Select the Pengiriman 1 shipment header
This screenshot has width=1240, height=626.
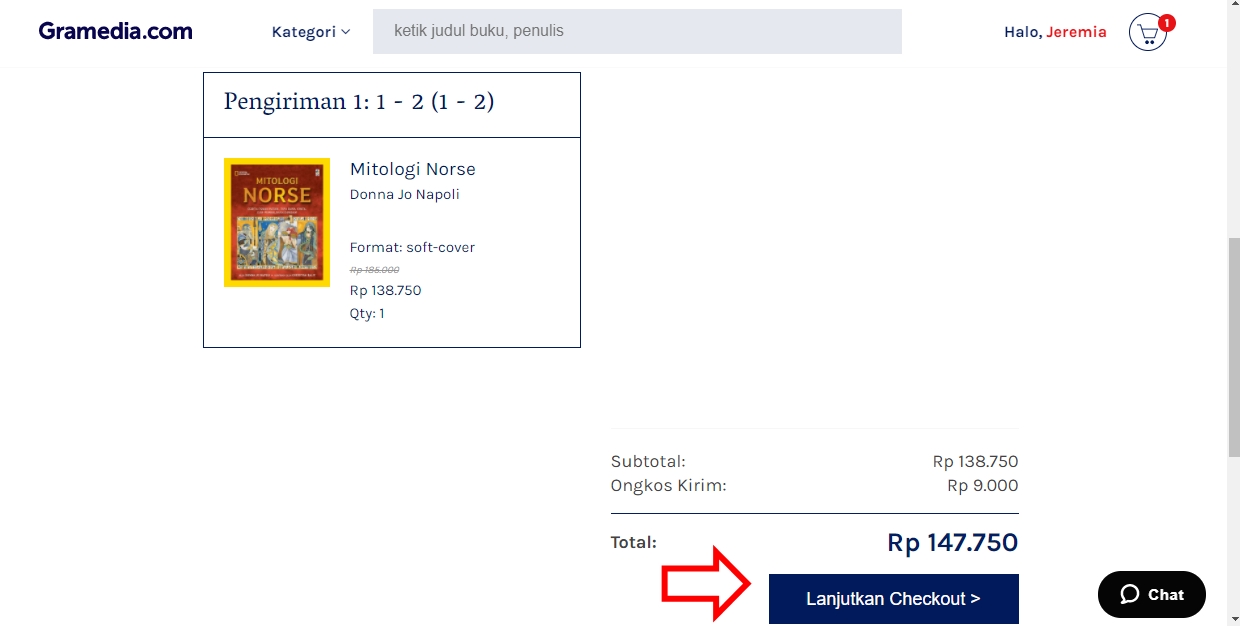pos(392,105)
